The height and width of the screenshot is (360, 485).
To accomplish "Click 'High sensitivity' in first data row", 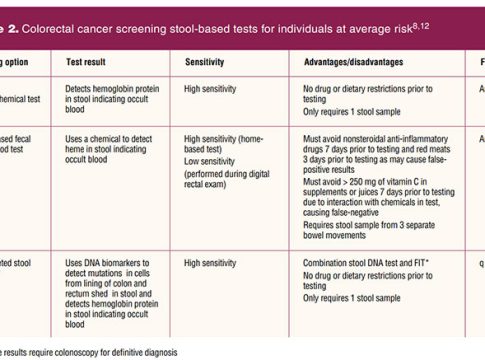I will [x=210, y=89].
